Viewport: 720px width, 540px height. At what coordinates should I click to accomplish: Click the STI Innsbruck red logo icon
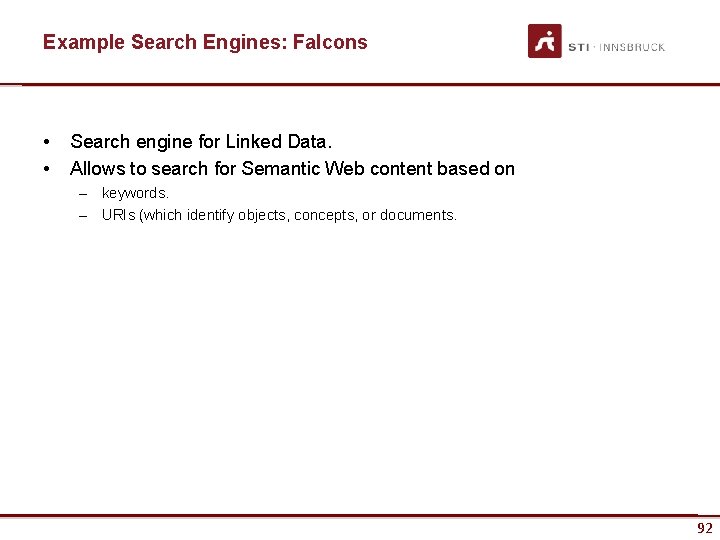[x=545, y=41]
